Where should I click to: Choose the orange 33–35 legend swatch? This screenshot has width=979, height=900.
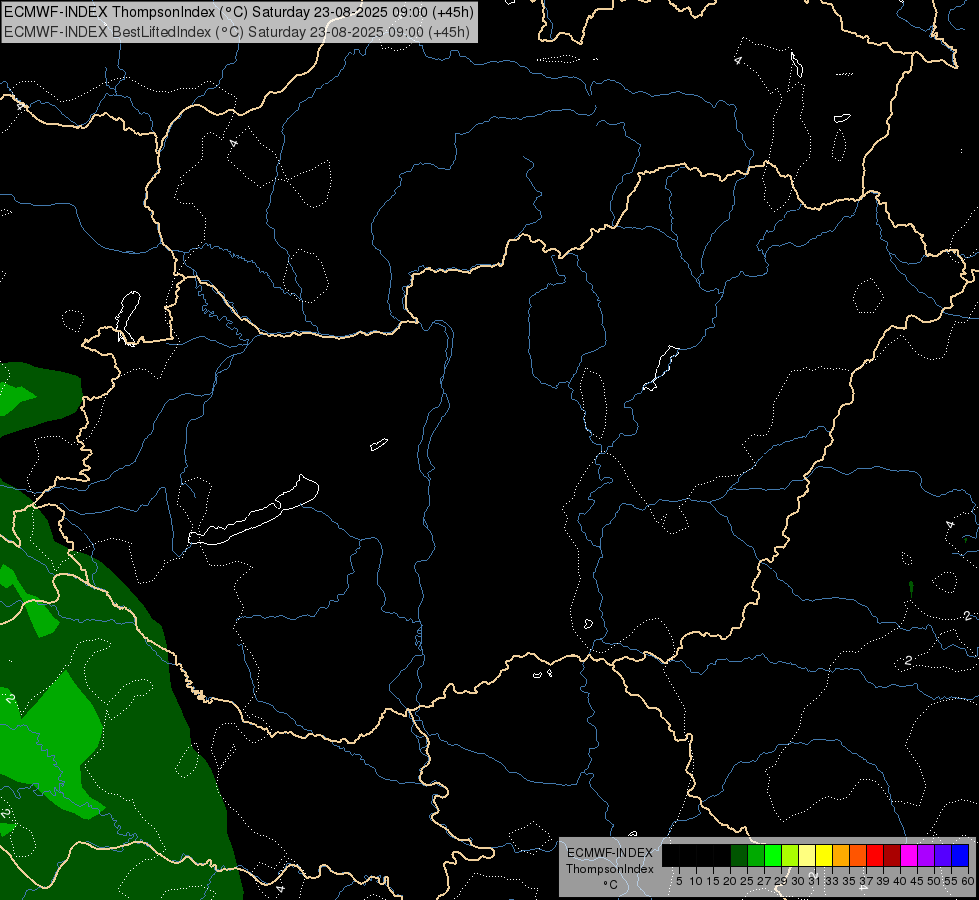tap(841, 855)
